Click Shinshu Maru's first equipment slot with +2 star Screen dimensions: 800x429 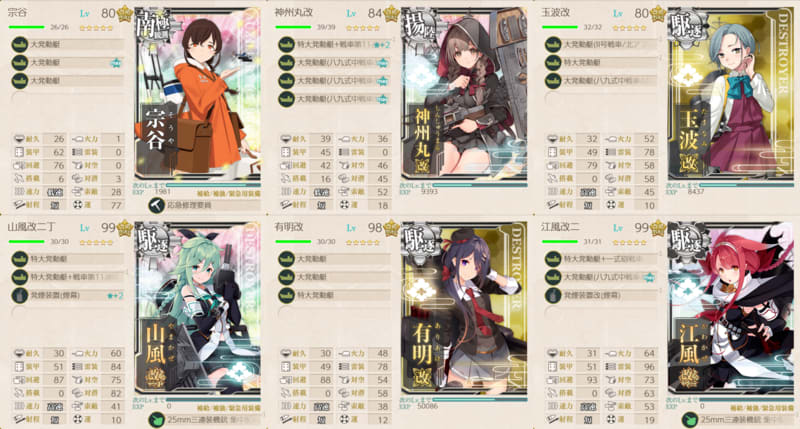tap(335, 44)
